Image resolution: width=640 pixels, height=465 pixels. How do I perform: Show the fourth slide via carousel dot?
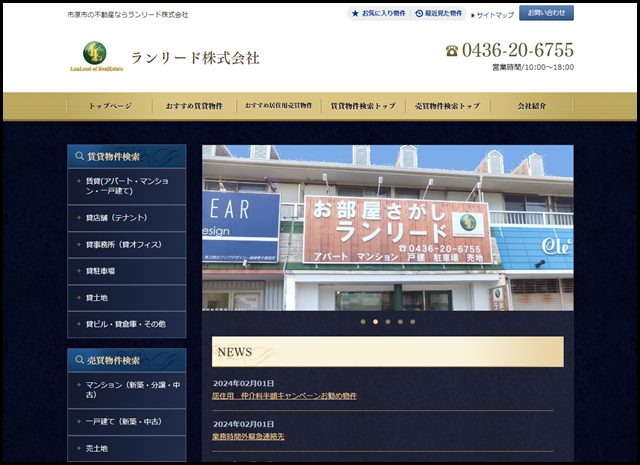[x=400, y=322]
